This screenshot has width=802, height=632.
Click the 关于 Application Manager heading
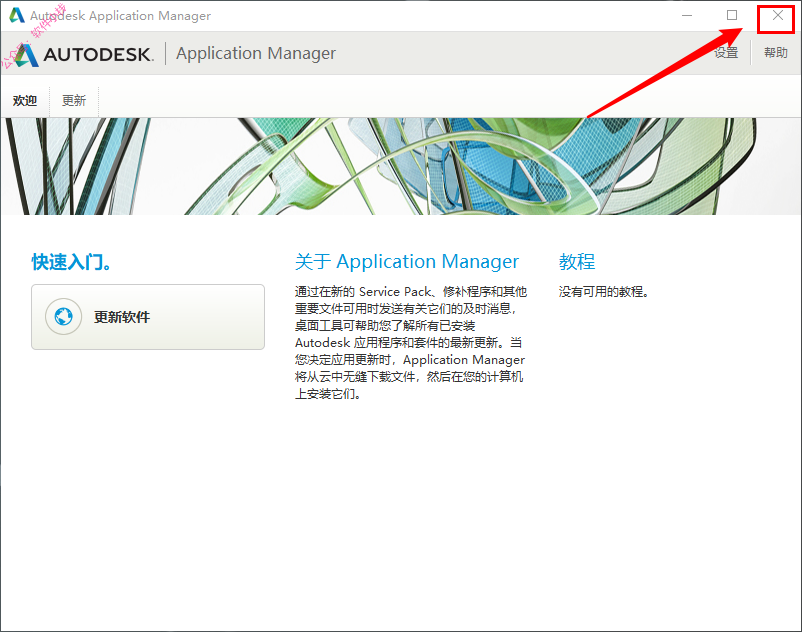(407, 261)
